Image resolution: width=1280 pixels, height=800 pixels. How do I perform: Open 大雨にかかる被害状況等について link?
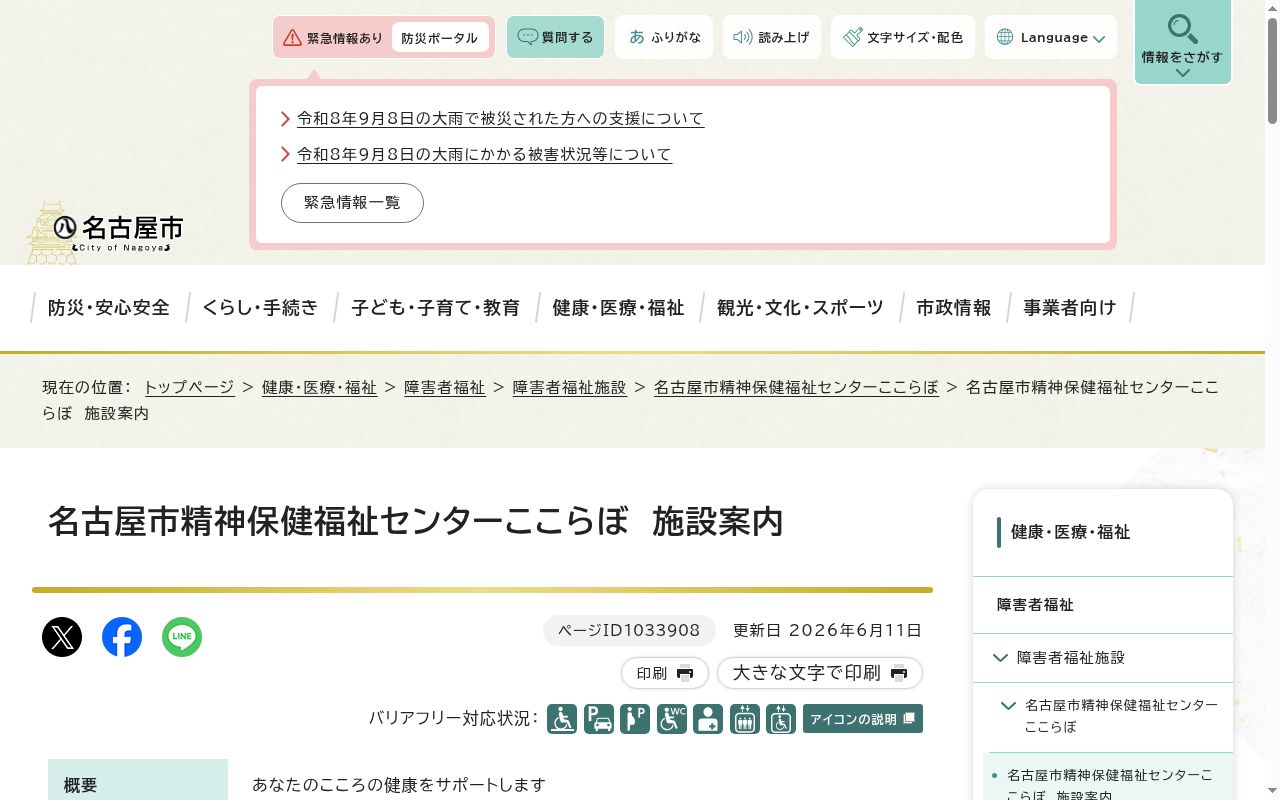[x=484, y=155]
